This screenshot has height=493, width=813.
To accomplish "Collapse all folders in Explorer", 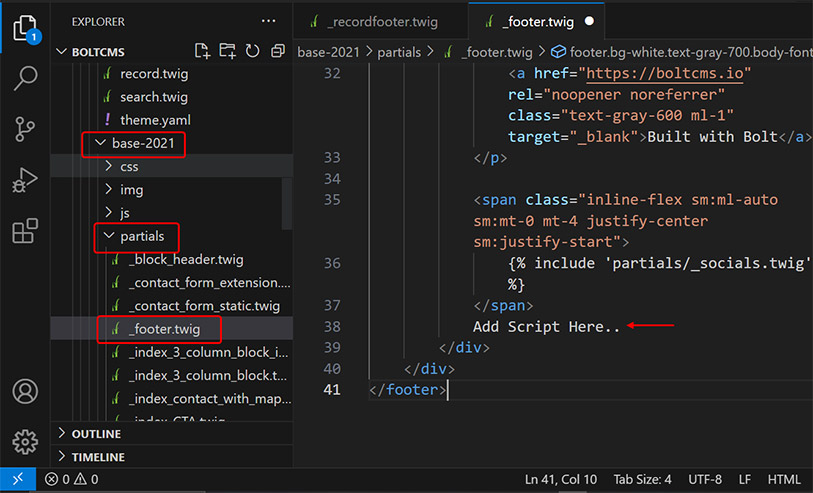I will click(278, 51).
